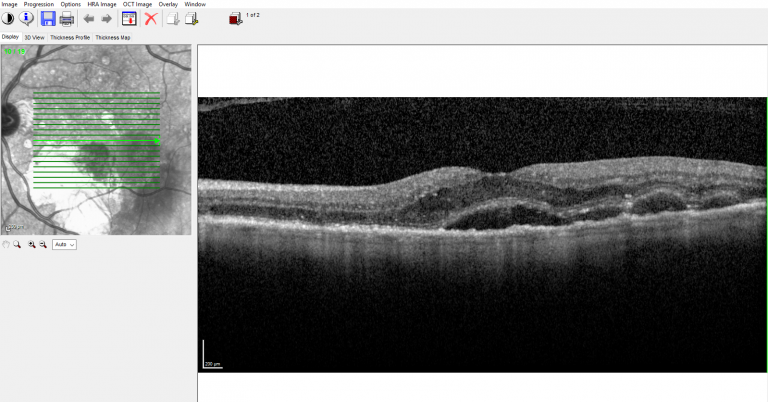This screenshot has height=402, width=768.
Task: Switch to the 3D View tab
Action: (x=35, y=37)
